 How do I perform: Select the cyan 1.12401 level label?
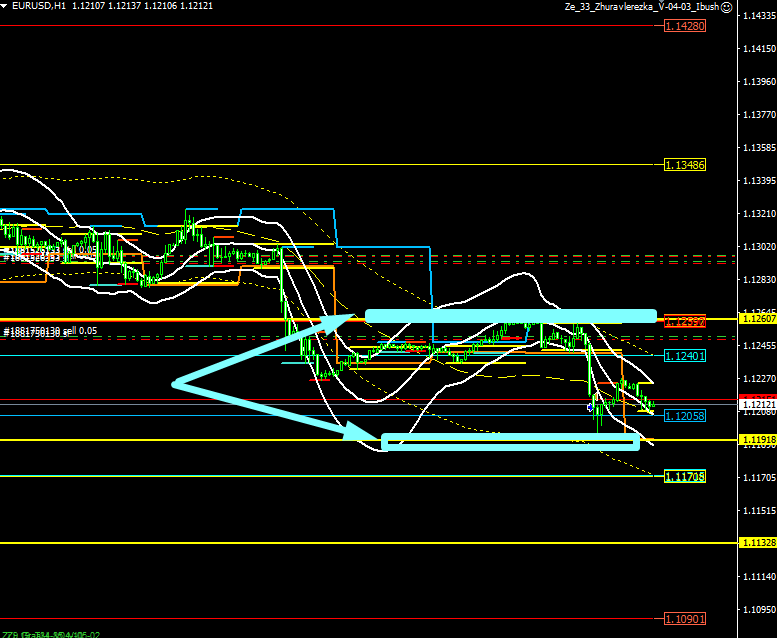(685, 355)
